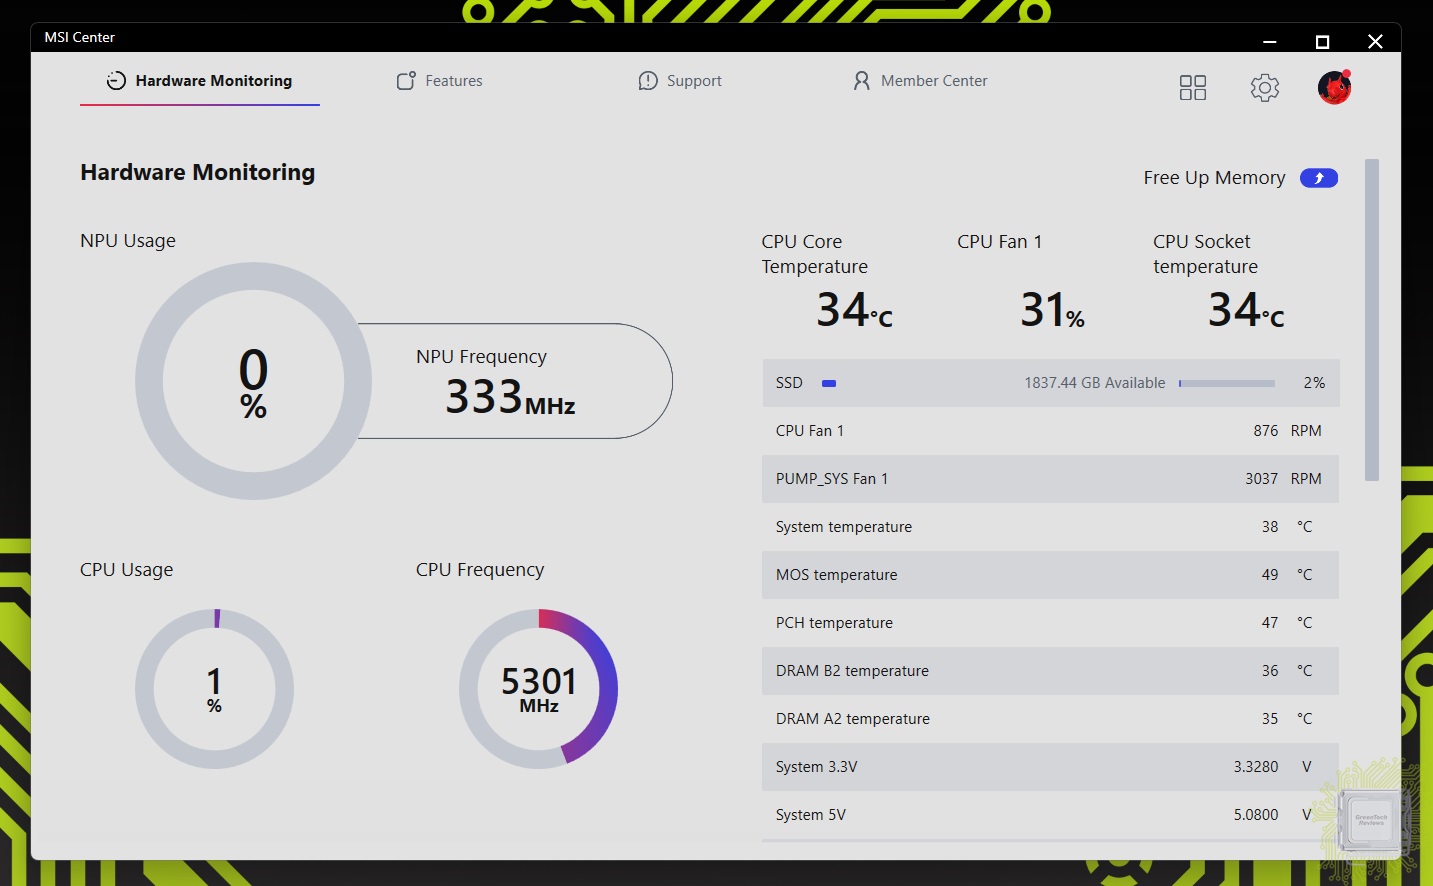
Task: Open the Support tab
Action: [680, 81]
